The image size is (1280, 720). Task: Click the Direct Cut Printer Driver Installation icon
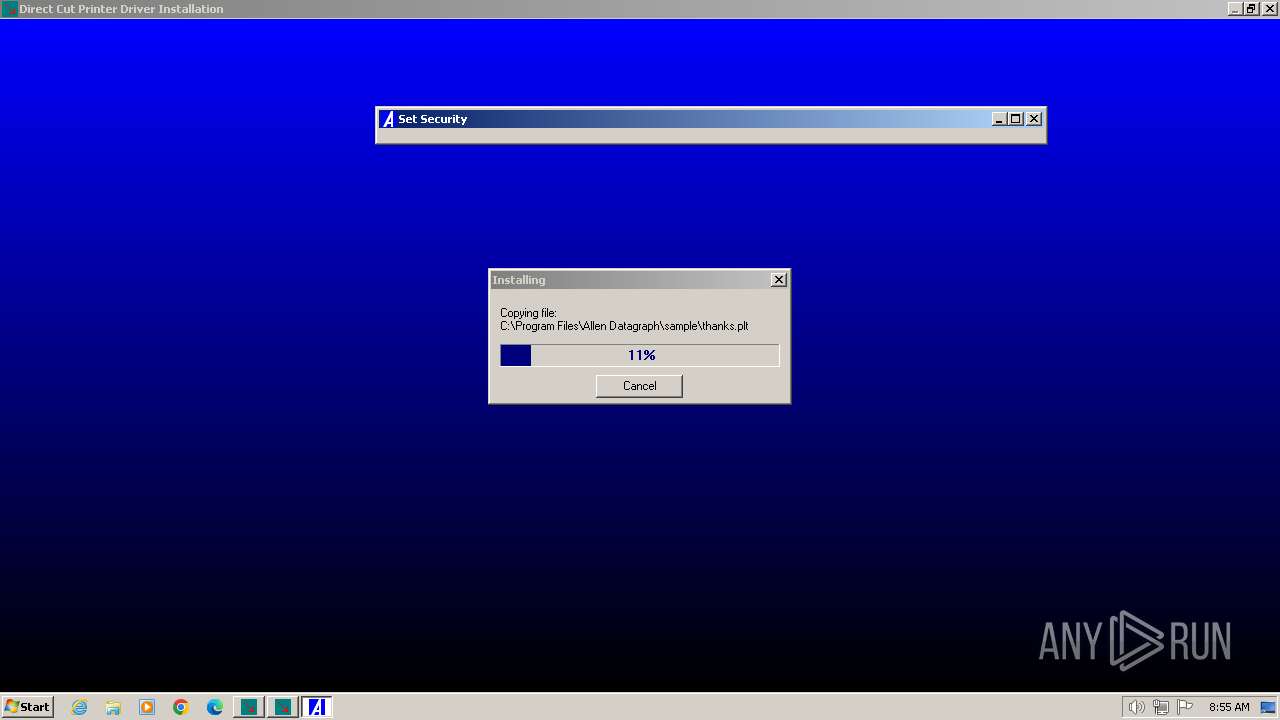pyautogui.click(x=9, y=9)
